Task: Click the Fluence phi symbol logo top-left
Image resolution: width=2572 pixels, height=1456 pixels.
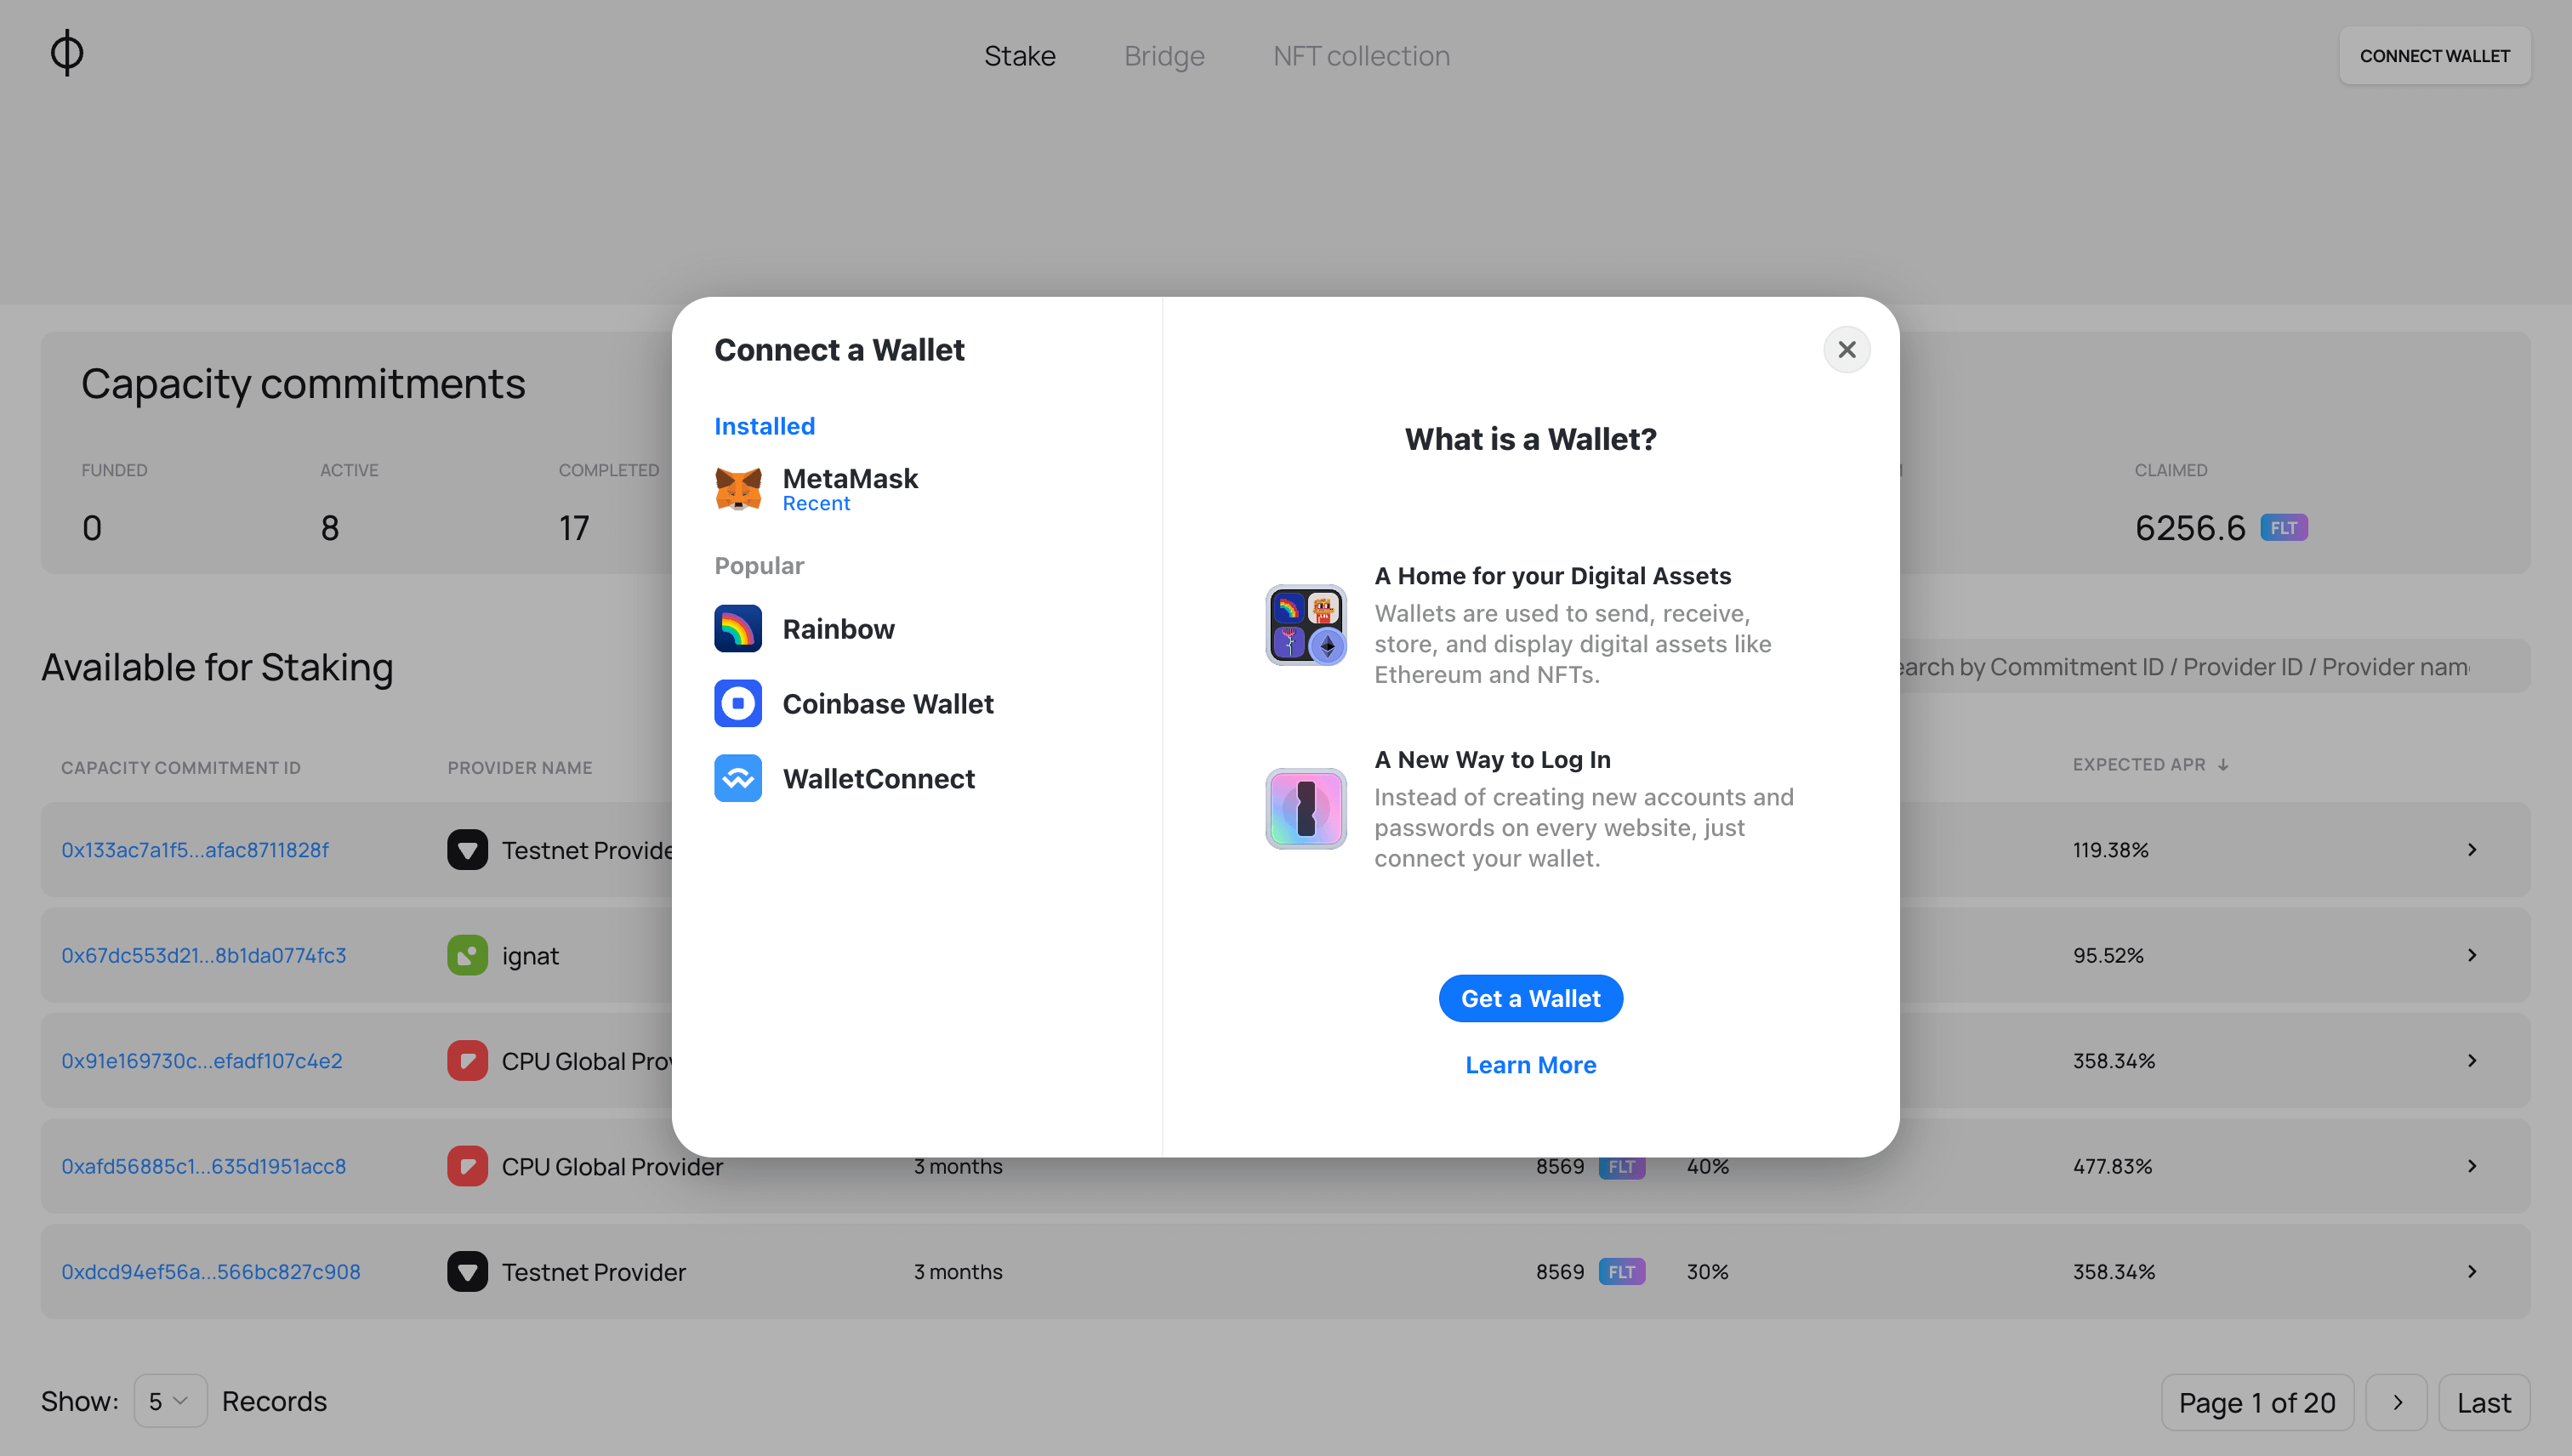Action: click(65, 53)
